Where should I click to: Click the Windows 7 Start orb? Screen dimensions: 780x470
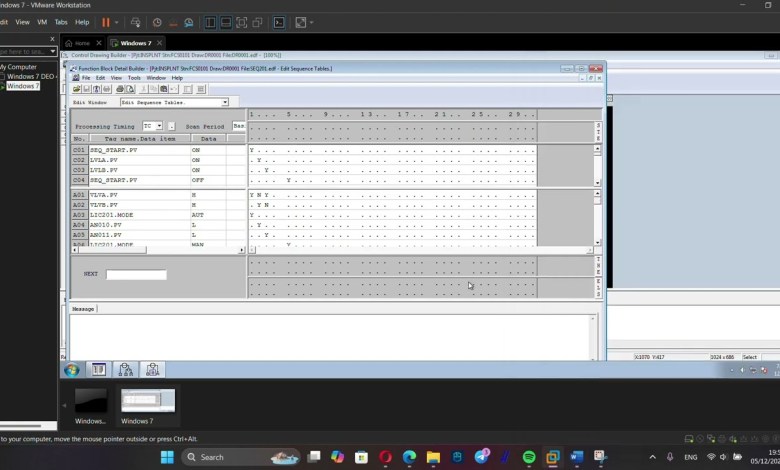pos(72,370)
